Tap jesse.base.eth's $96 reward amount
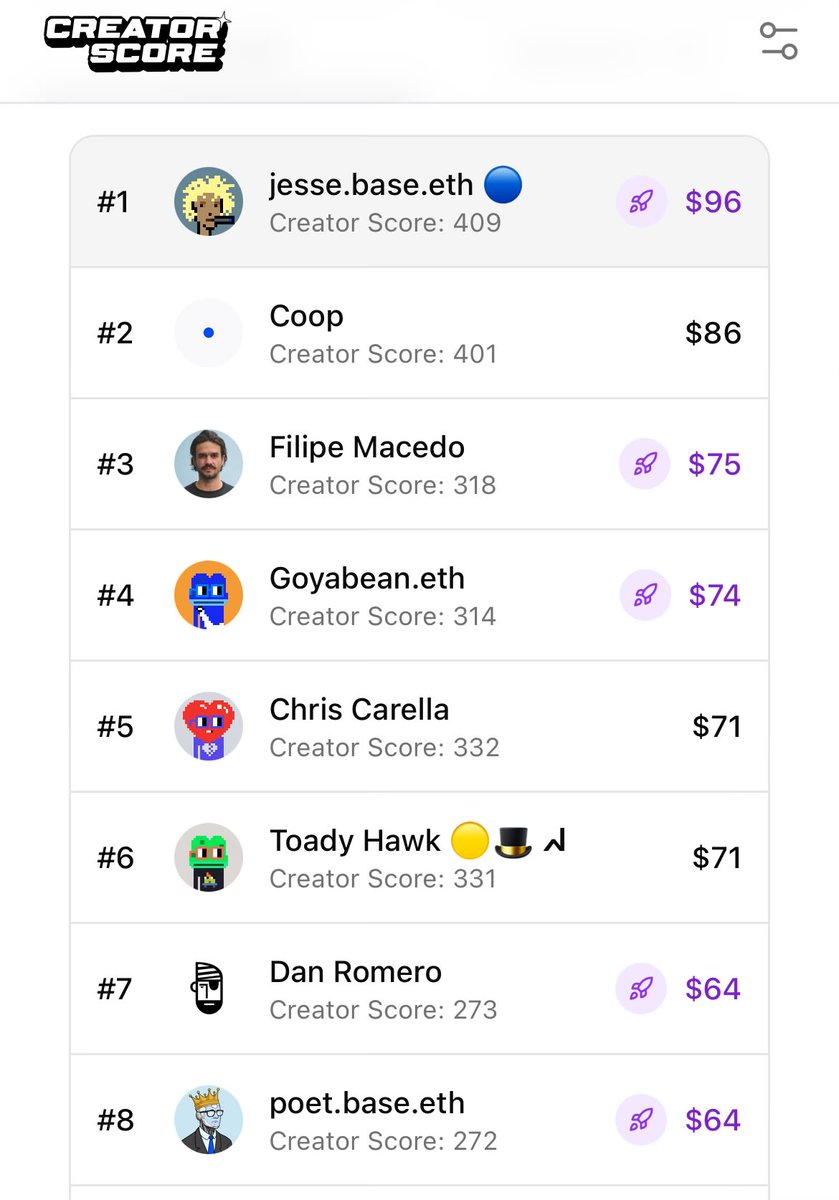Viewport: 839px width, 1200px height. click(713, 202)
